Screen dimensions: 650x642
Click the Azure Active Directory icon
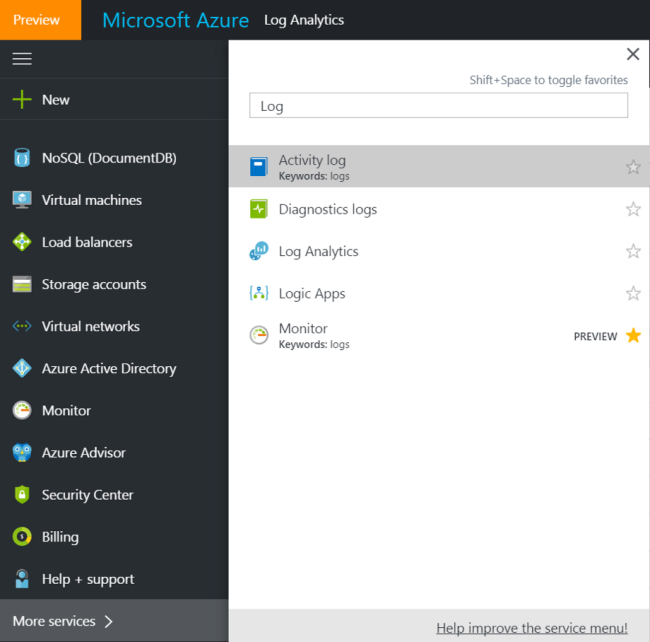point(22,368)
